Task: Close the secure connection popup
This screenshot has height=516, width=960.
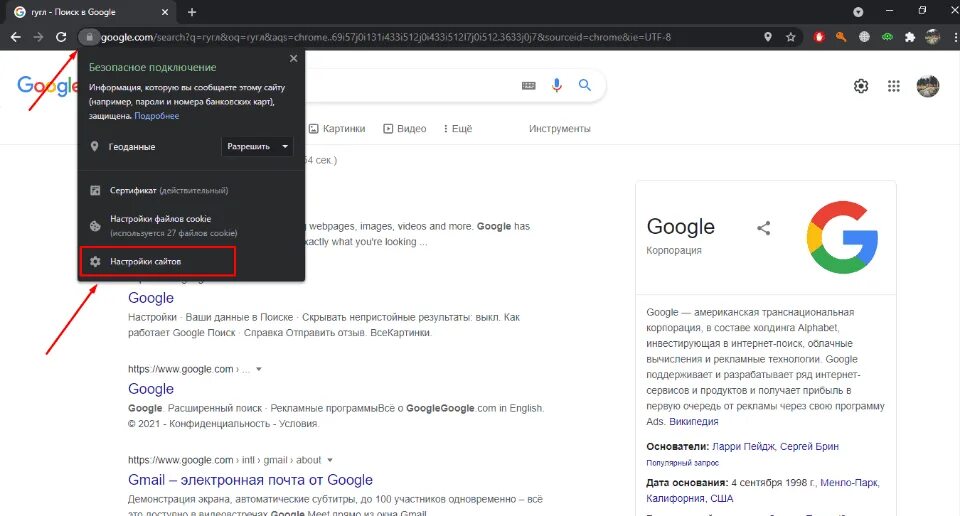Action: [x=293, y=59]
